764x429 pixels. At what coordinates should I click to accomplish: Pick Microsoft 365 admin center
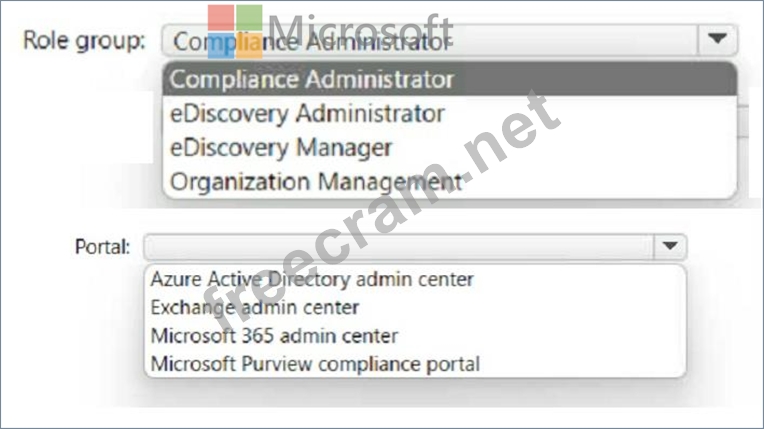pos(274,336)
